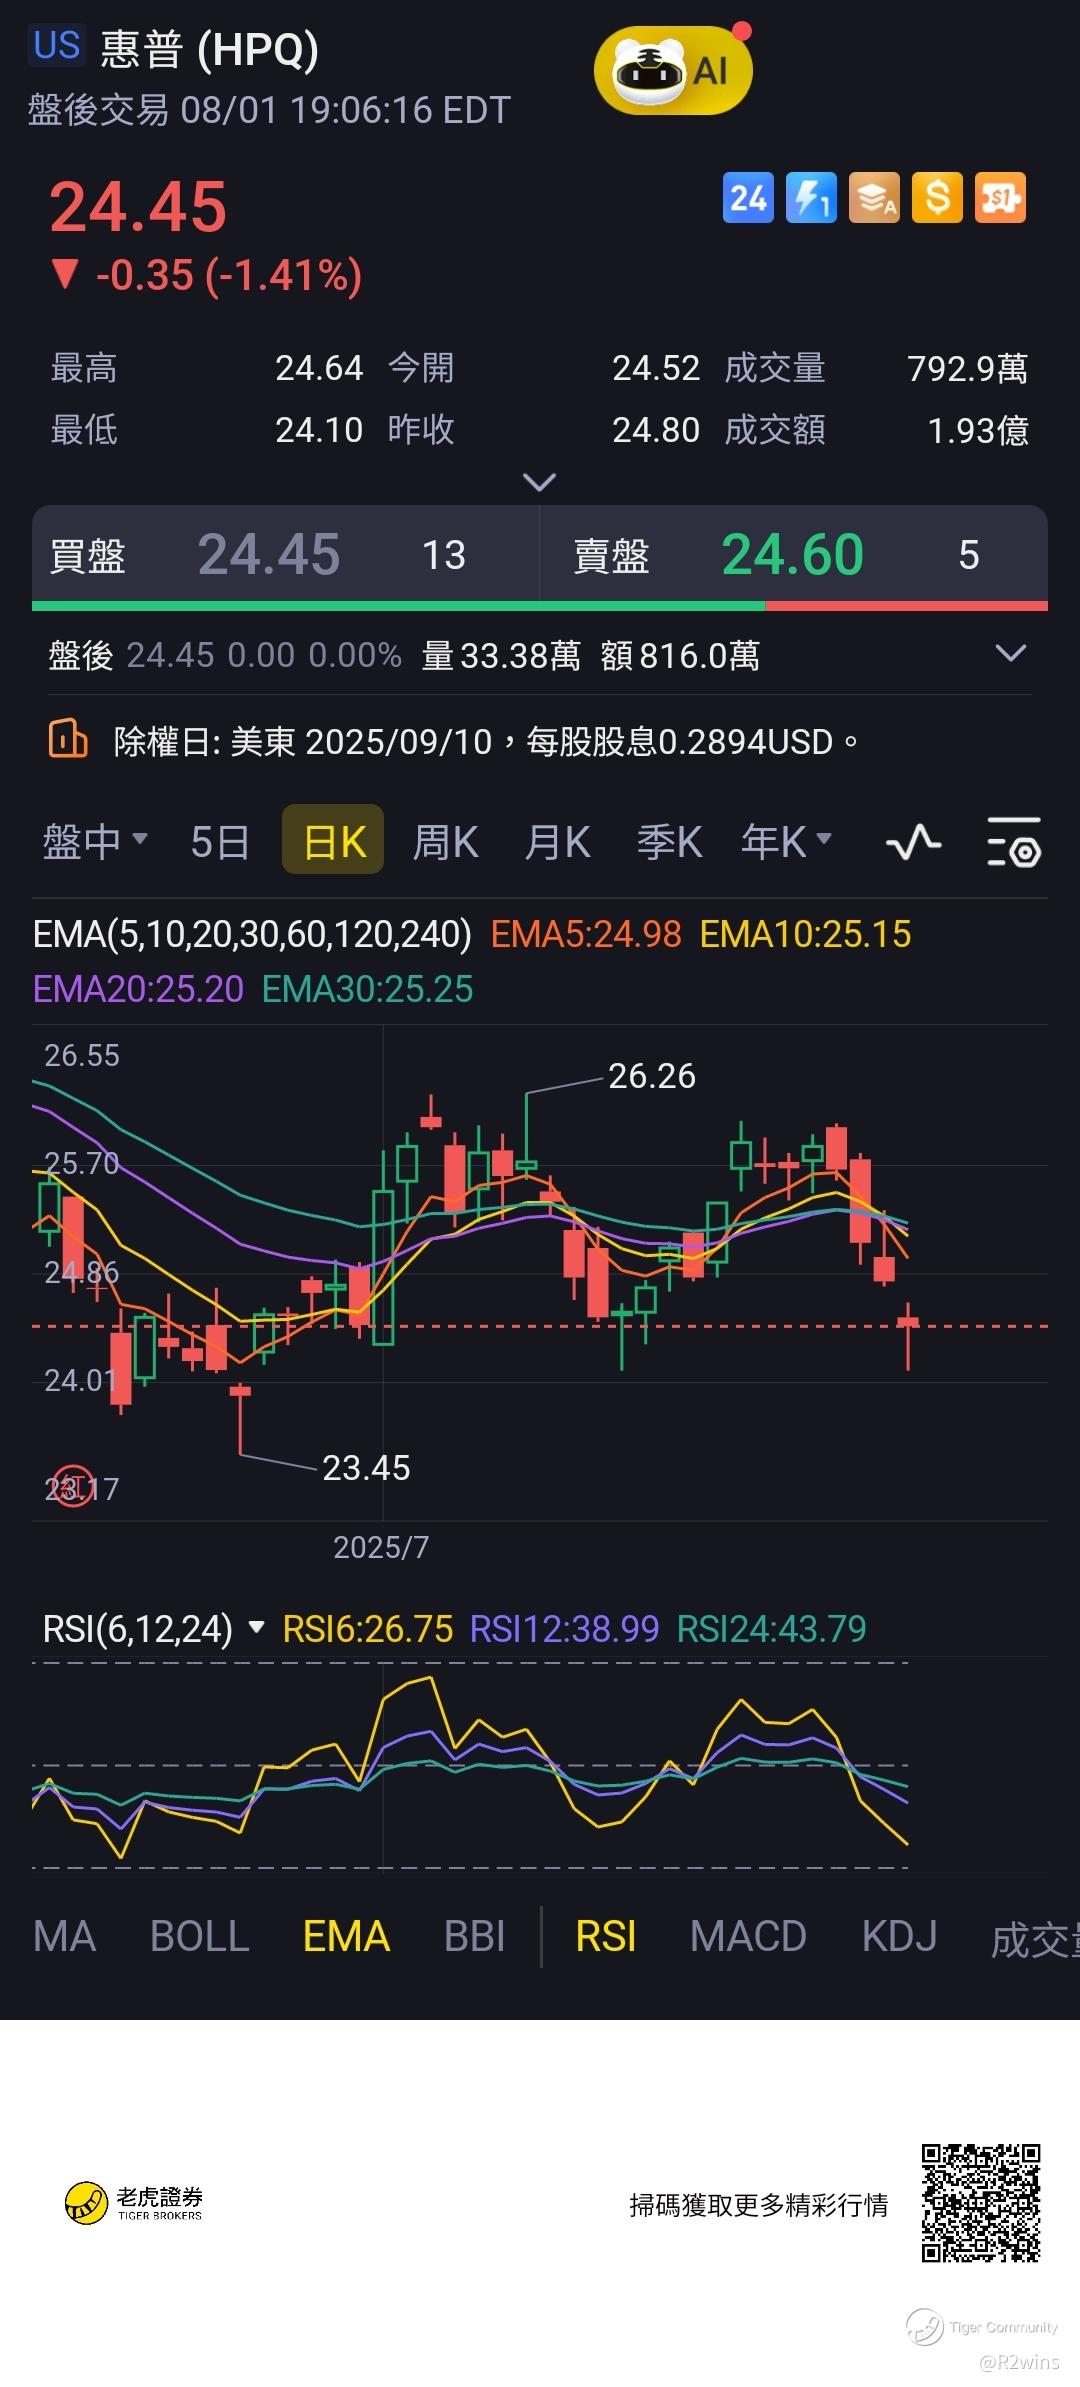This screenshot has width=1080, height=2387.
Task: Tap the red circled marker on the chart
Action: click(x=72, y=1487)
